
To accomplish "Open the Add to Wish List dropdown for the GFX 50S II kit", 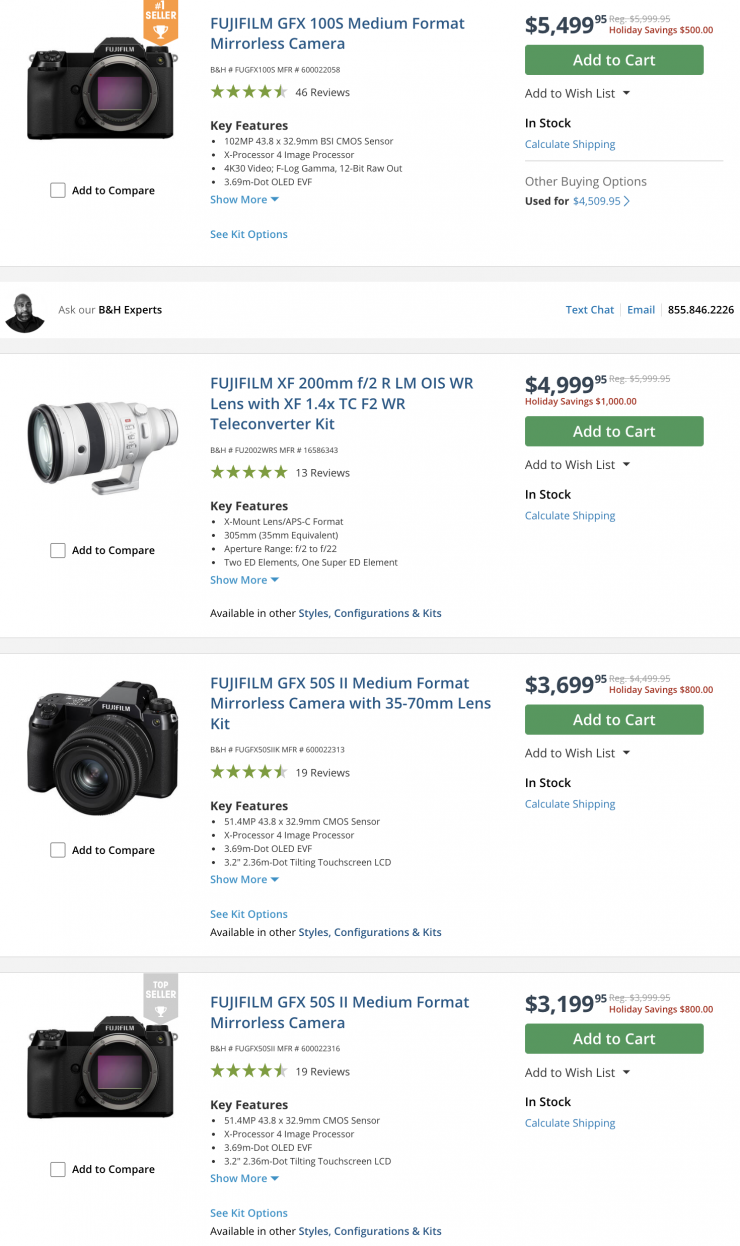I will coord(577,753).
